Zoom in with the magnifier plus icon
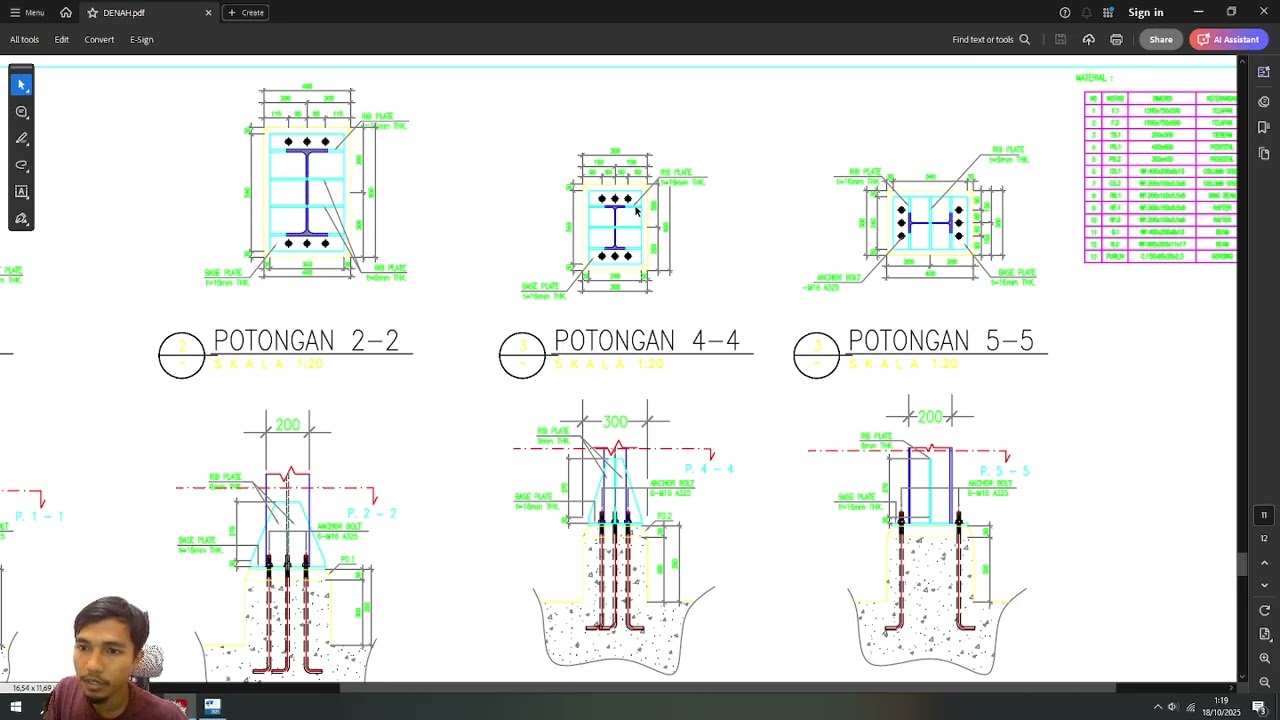Viewport: 1280px width, 720px height. (x=1264, y=659)
